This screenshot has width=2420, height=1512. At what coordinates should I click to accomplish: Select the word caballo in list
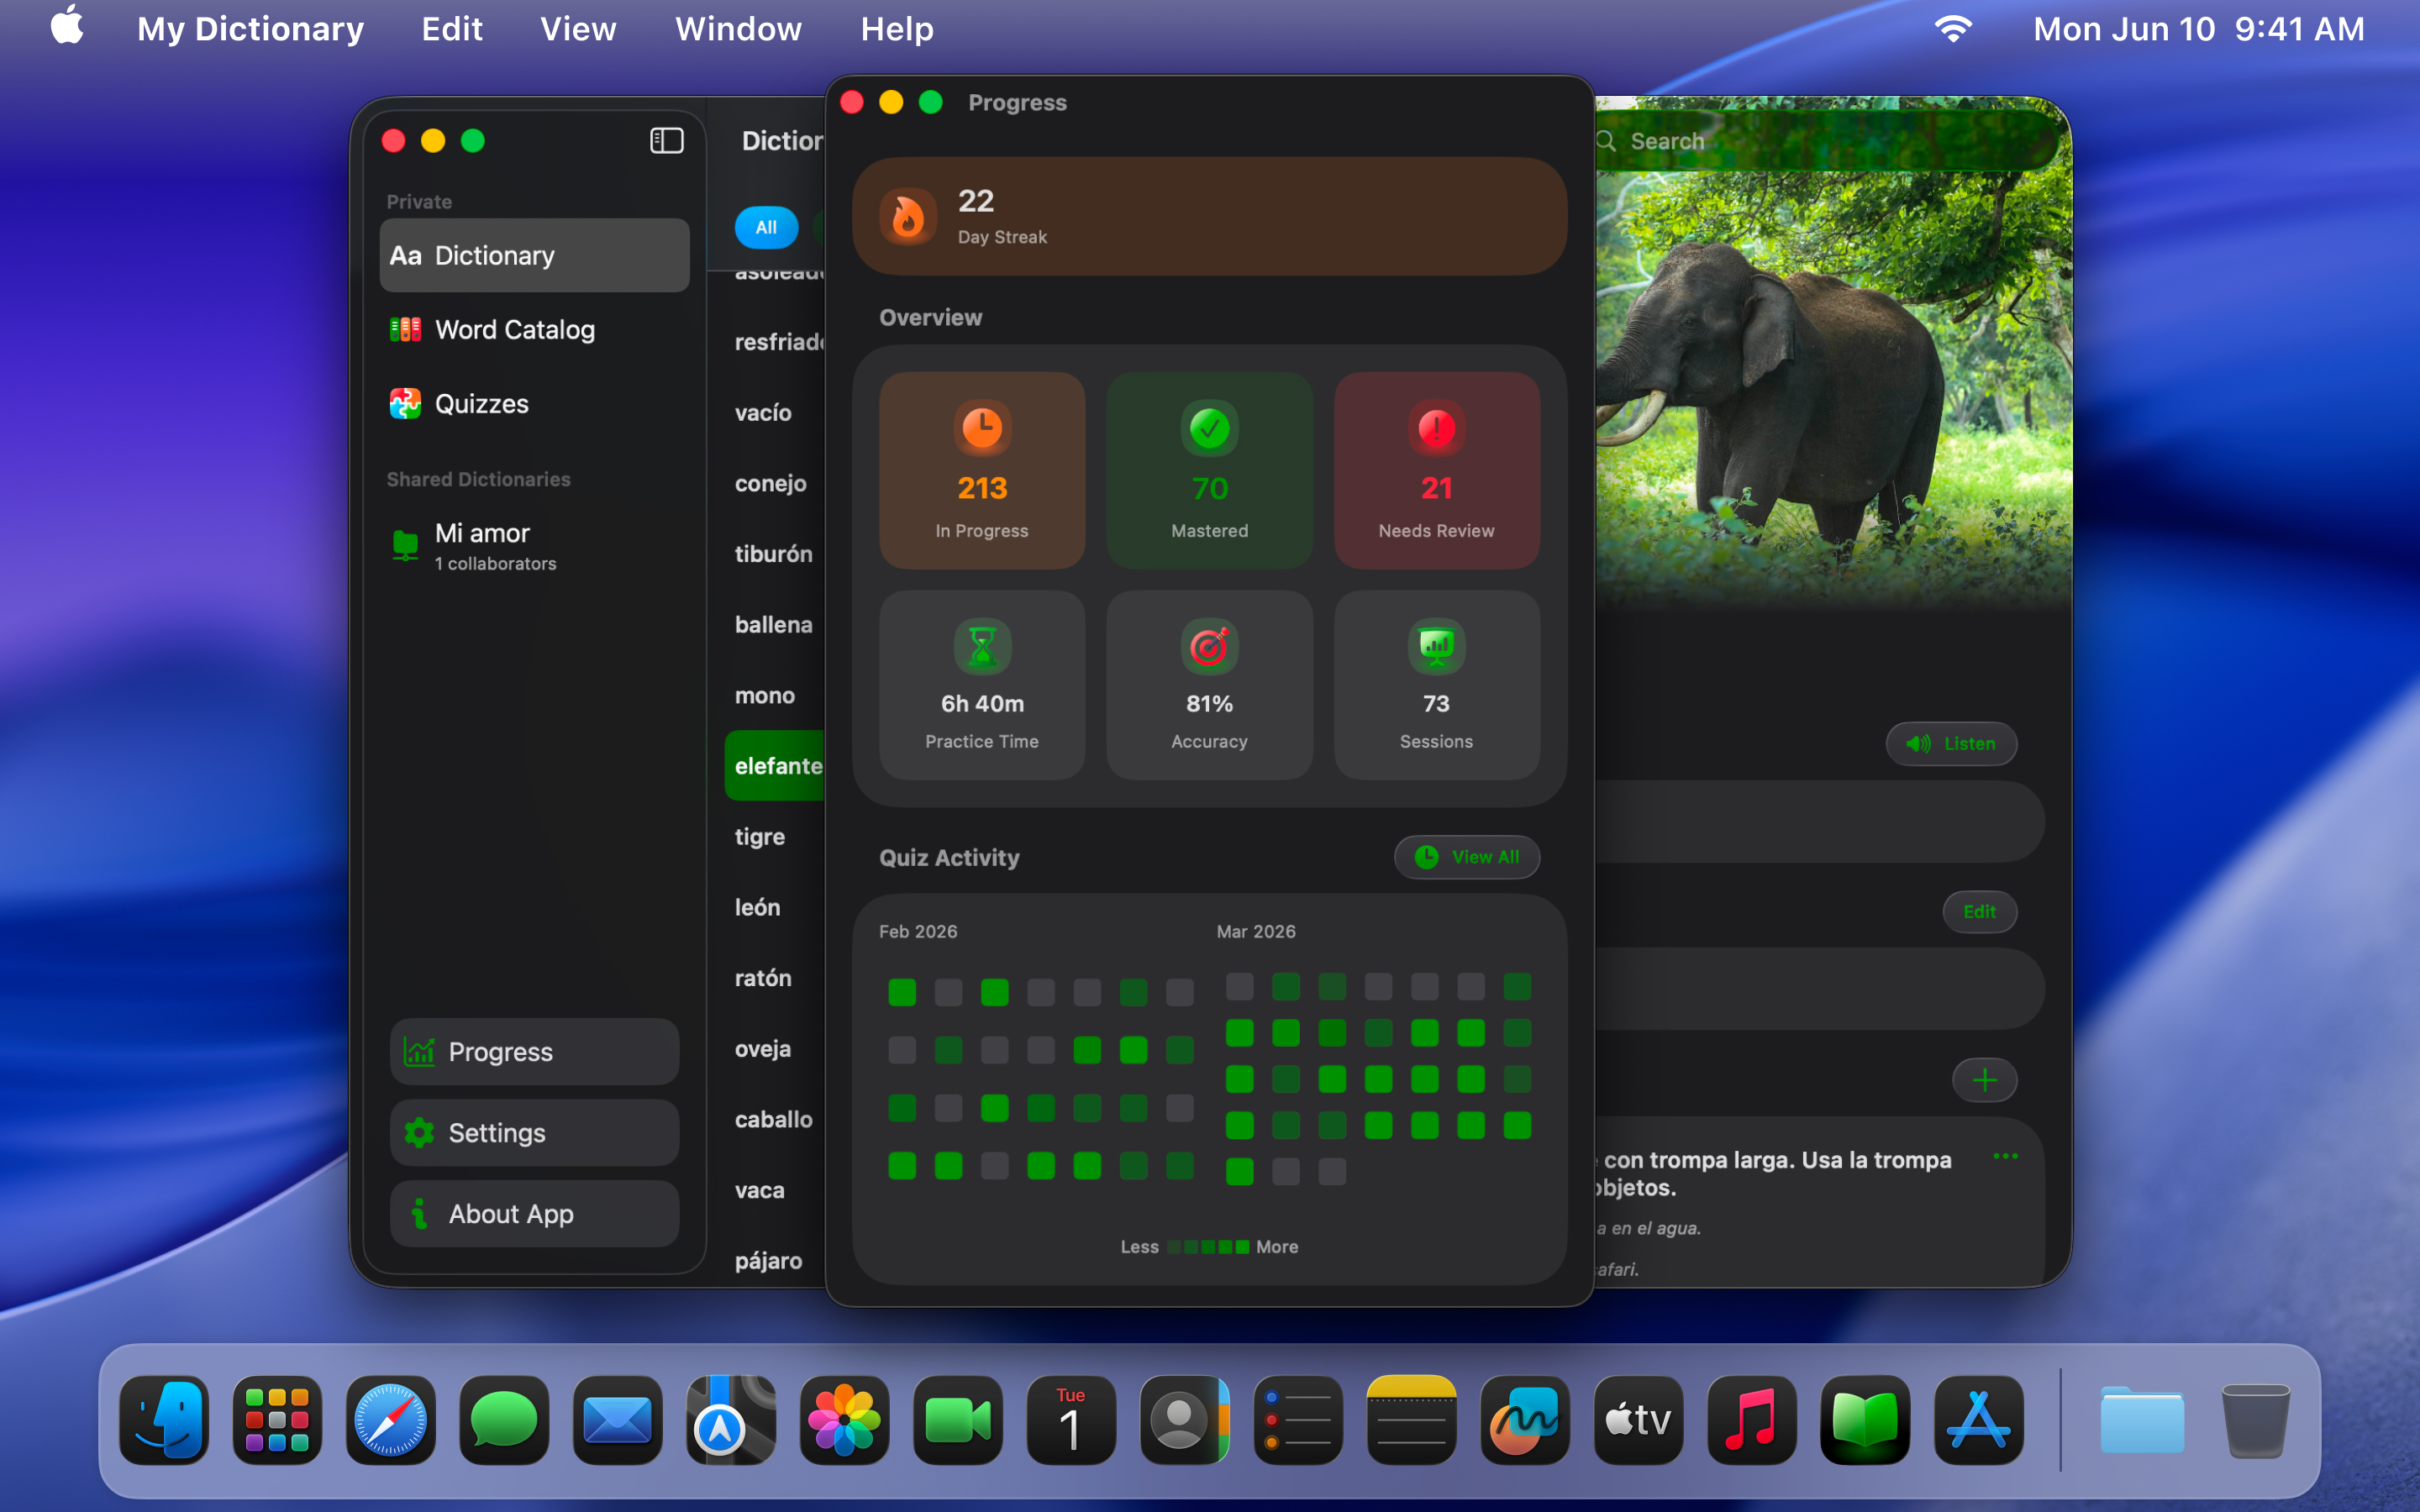pyautogui.click(x=773, y=1119)
